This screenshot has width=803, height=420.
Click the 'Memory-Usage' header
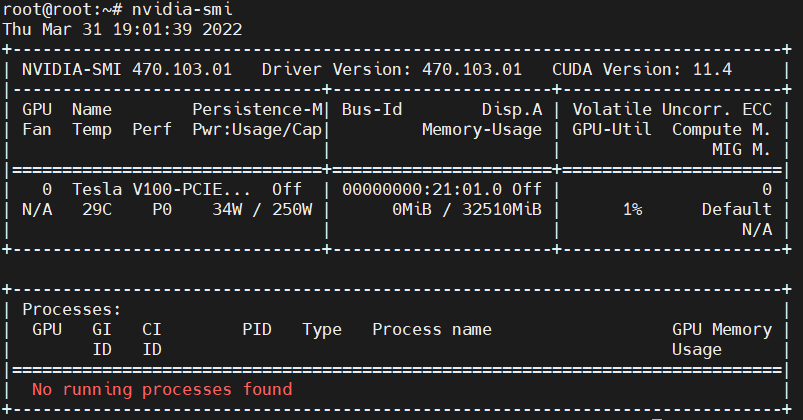coord(482,130)
